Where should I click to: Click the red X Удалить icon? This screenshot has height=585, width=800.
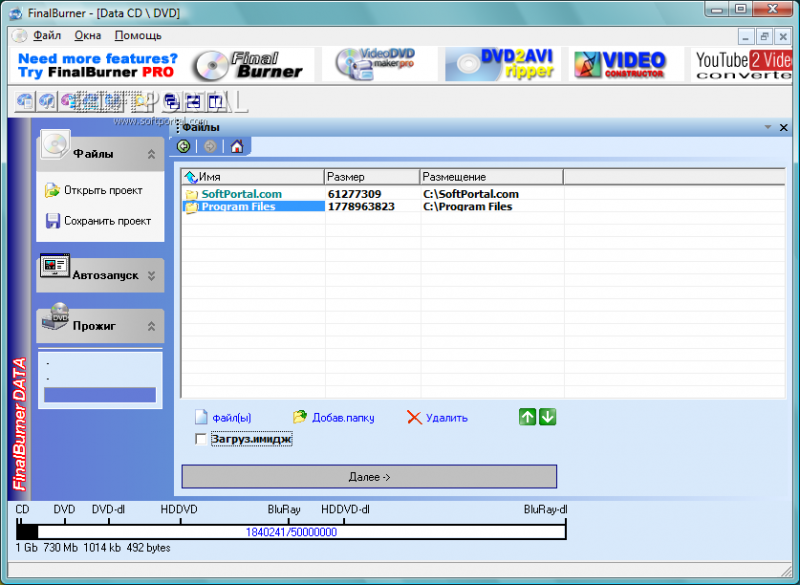[414, 418]
